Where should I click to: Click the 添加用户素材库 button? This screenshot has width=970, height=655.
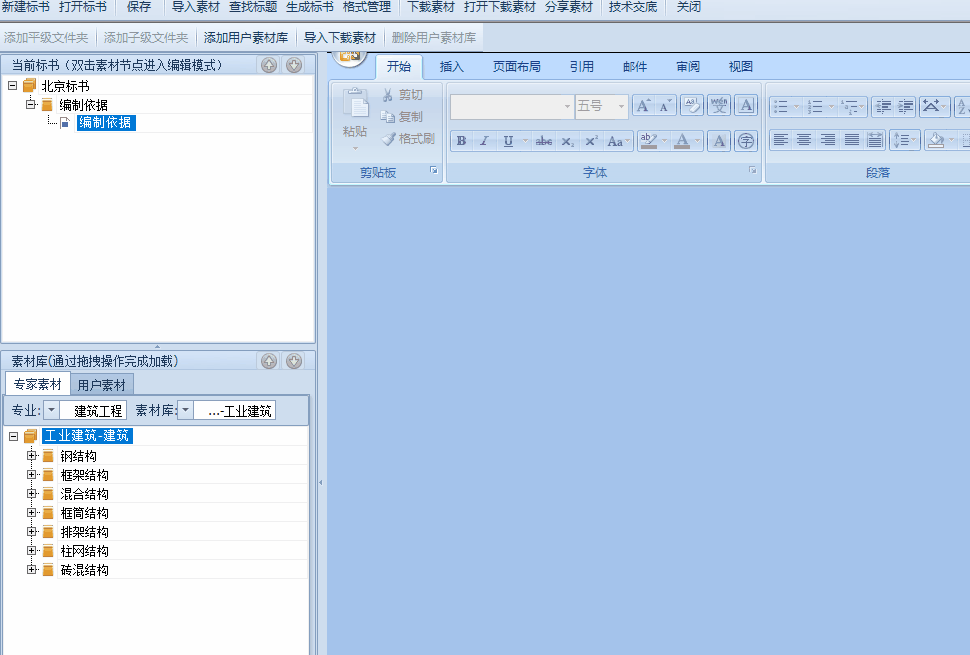[x=246, y=38]
